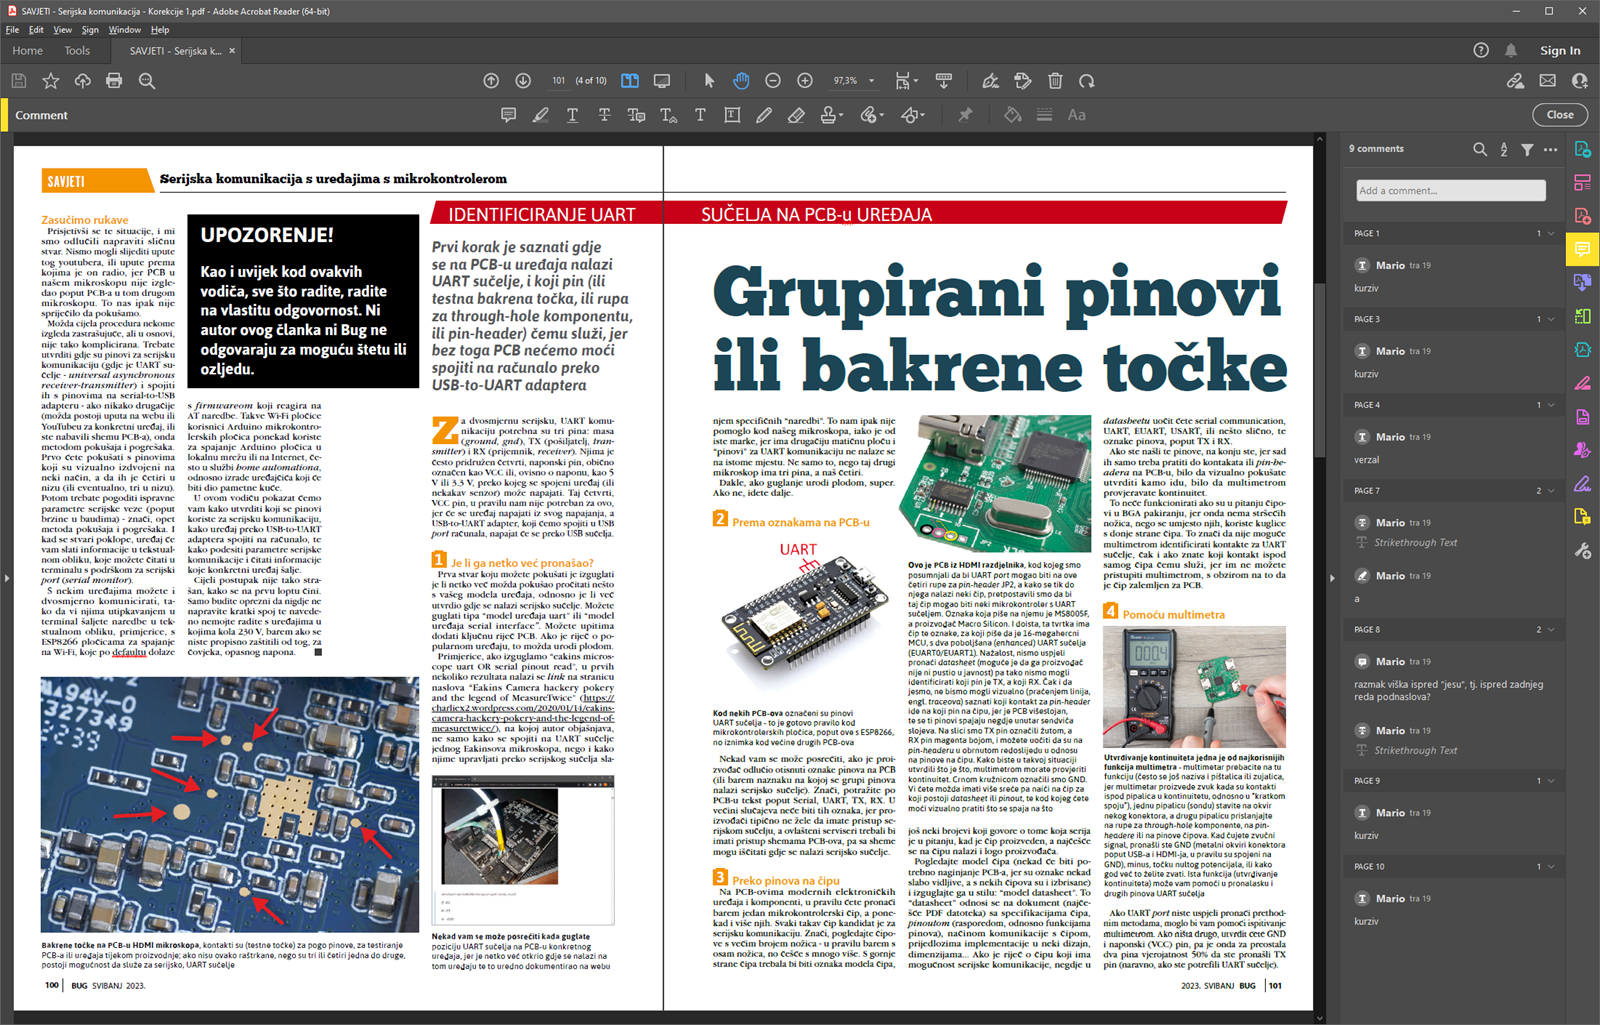Open the find text magnifier tool
This screenshot has height=1025, width=1600.
click(146, 81)
